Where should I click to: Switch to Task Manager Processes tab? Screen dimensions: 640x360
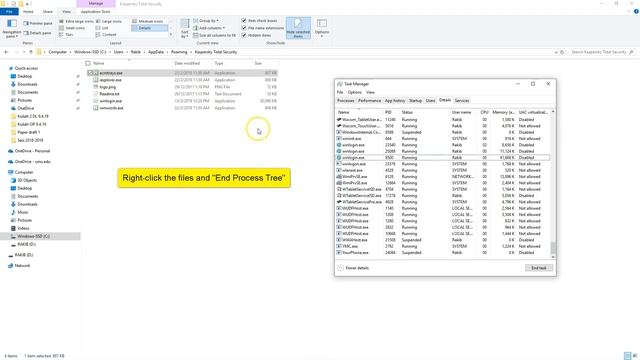coord(345,100)
